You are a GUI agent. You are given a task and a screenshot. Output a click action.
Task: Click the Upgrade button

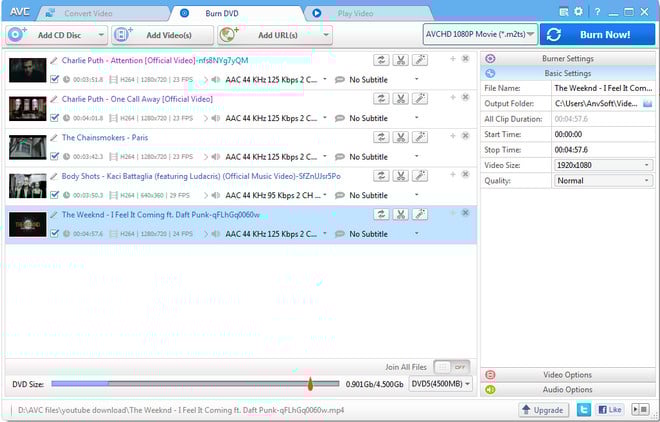(x=543, y=410)
